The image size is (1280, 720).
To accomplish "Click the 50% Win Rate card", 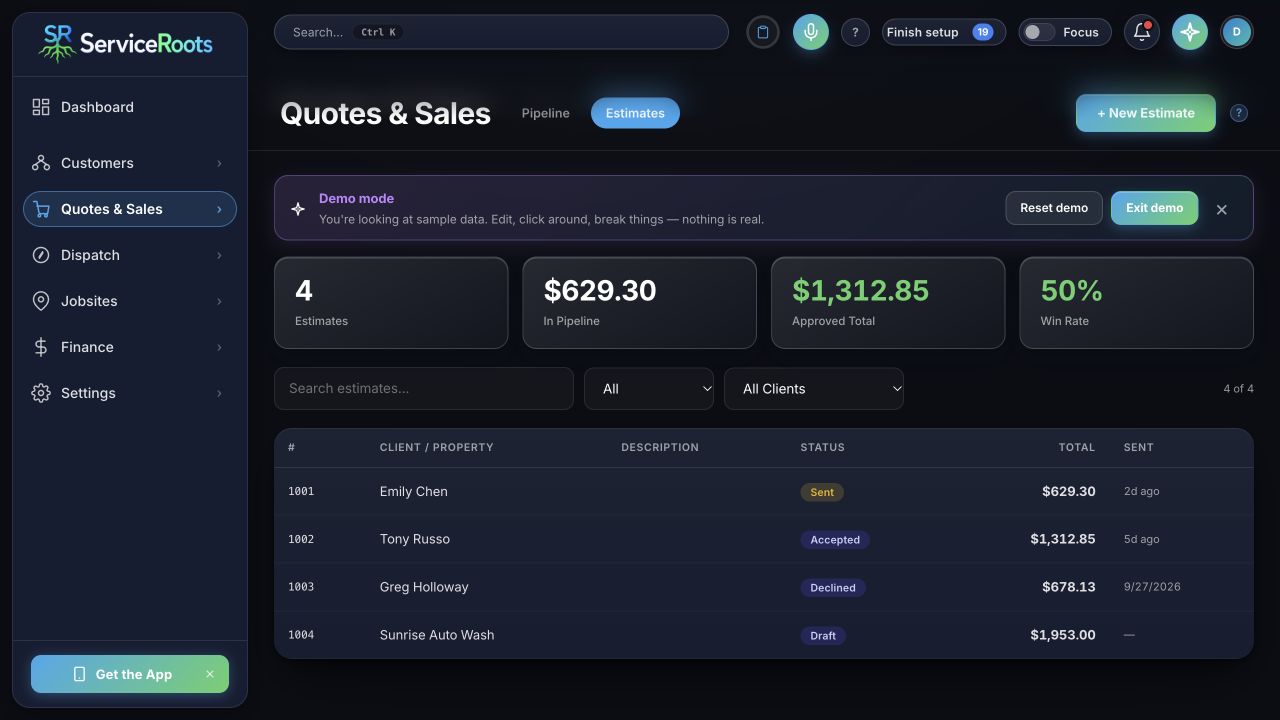I will tap(1136, 303).
